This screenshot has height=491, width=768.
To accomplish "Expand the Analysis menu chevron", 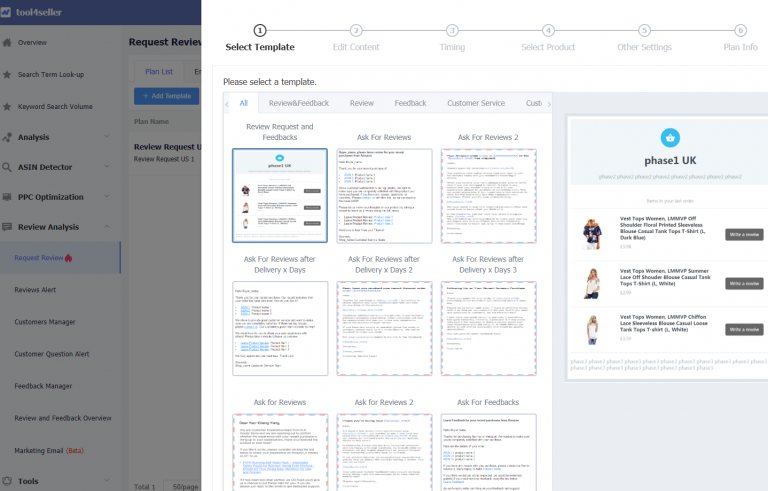I will point(107,137).
